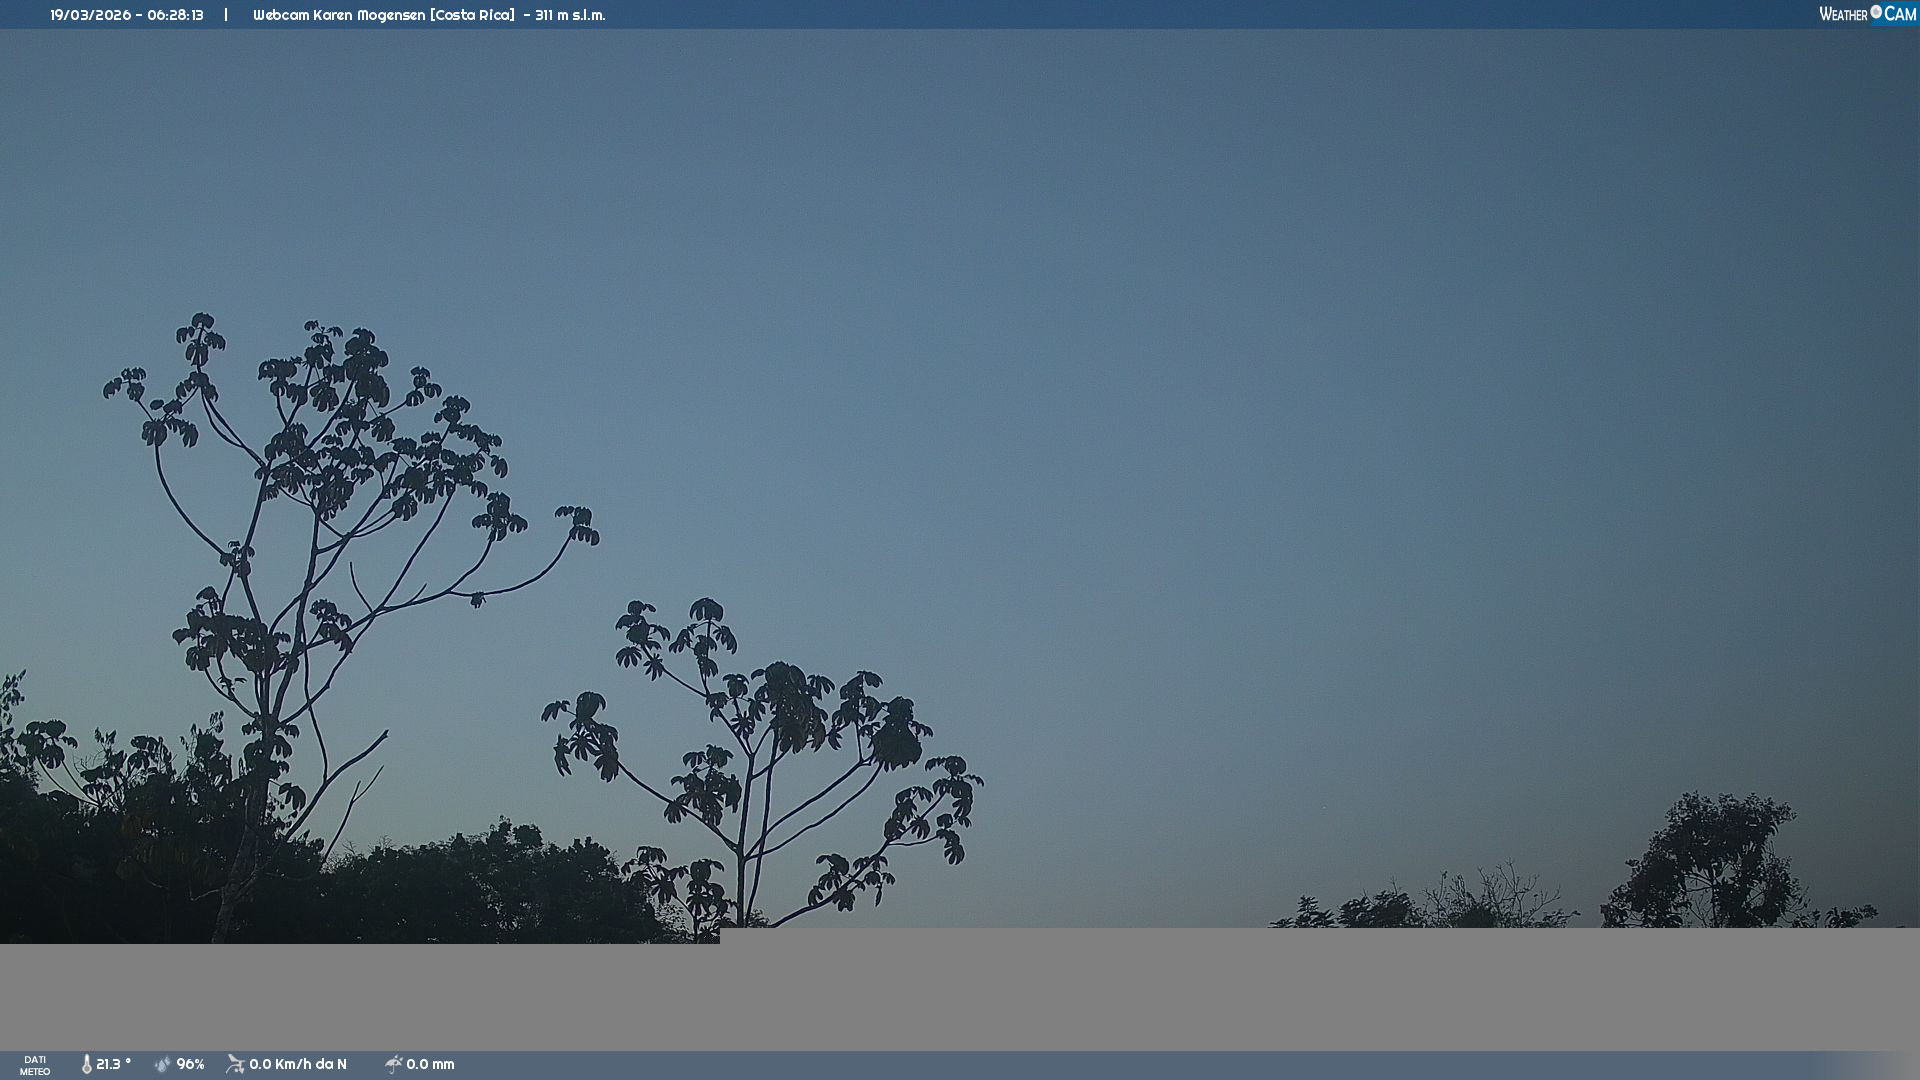Click the DATI METEO label
Viewport: 1920px width, 1080px height.
click(x=35, y=1065)
